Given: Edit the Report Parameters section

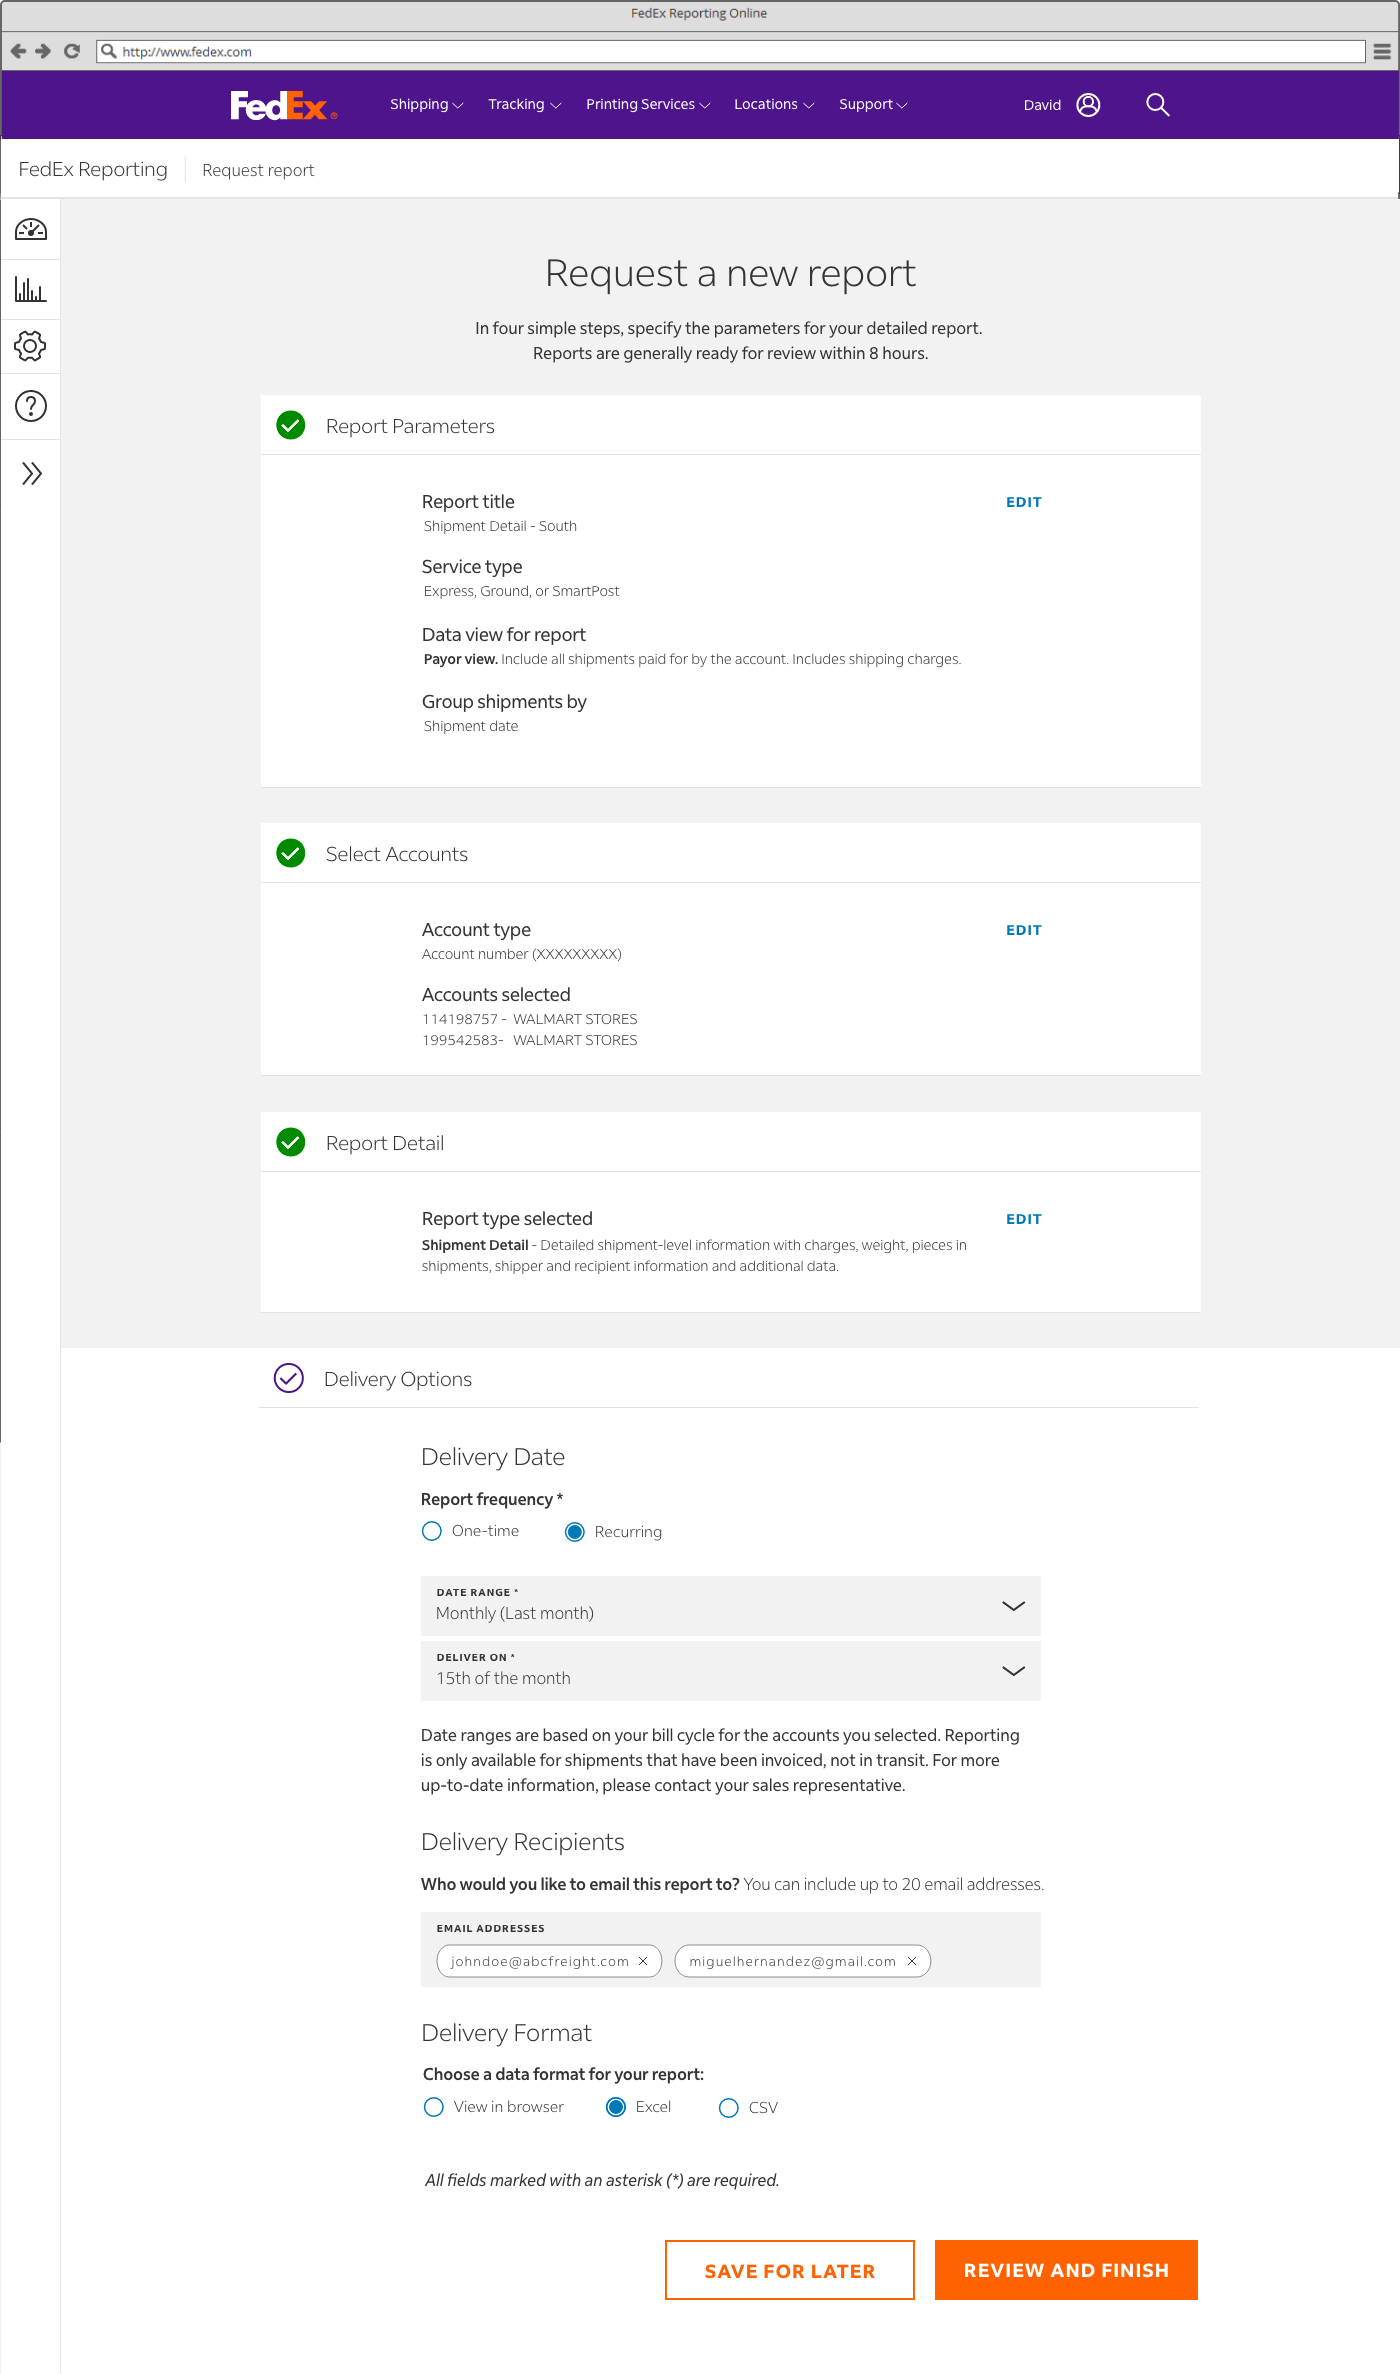Looking at the screenshot, I should (1023, 502).
